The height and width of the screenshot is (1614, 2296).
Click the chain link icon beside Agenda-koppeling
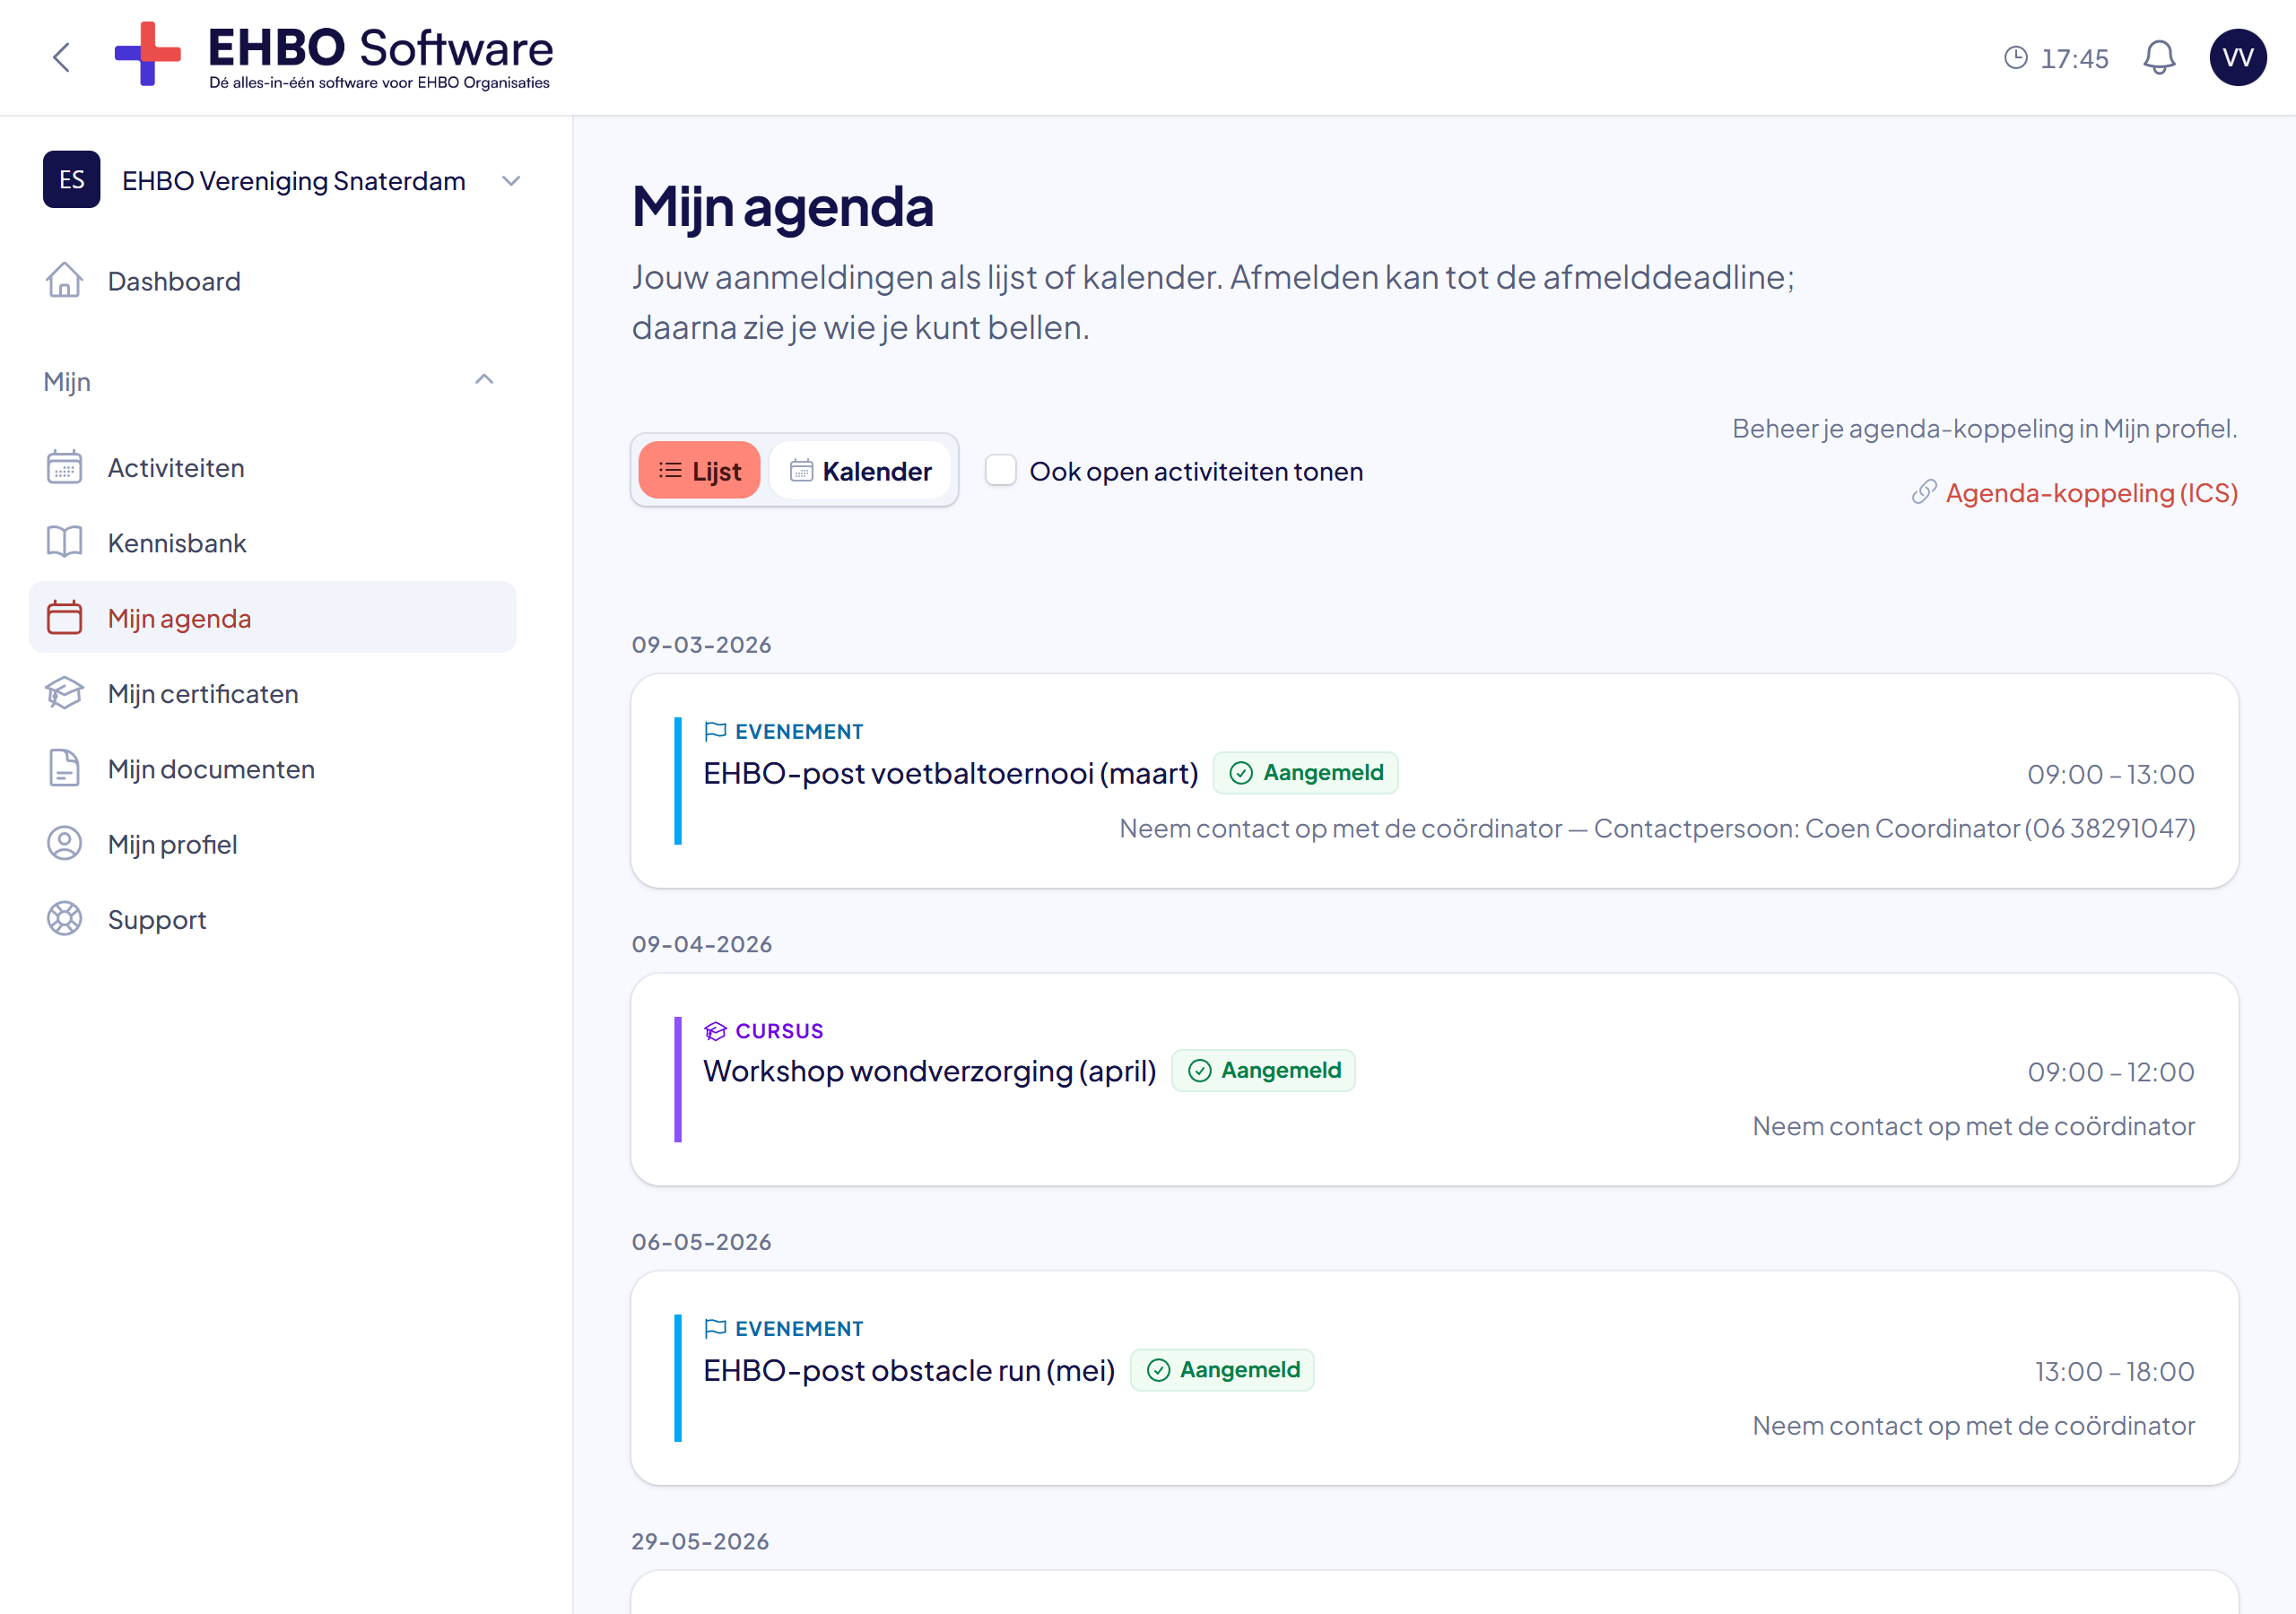(x=1923, y=493)
